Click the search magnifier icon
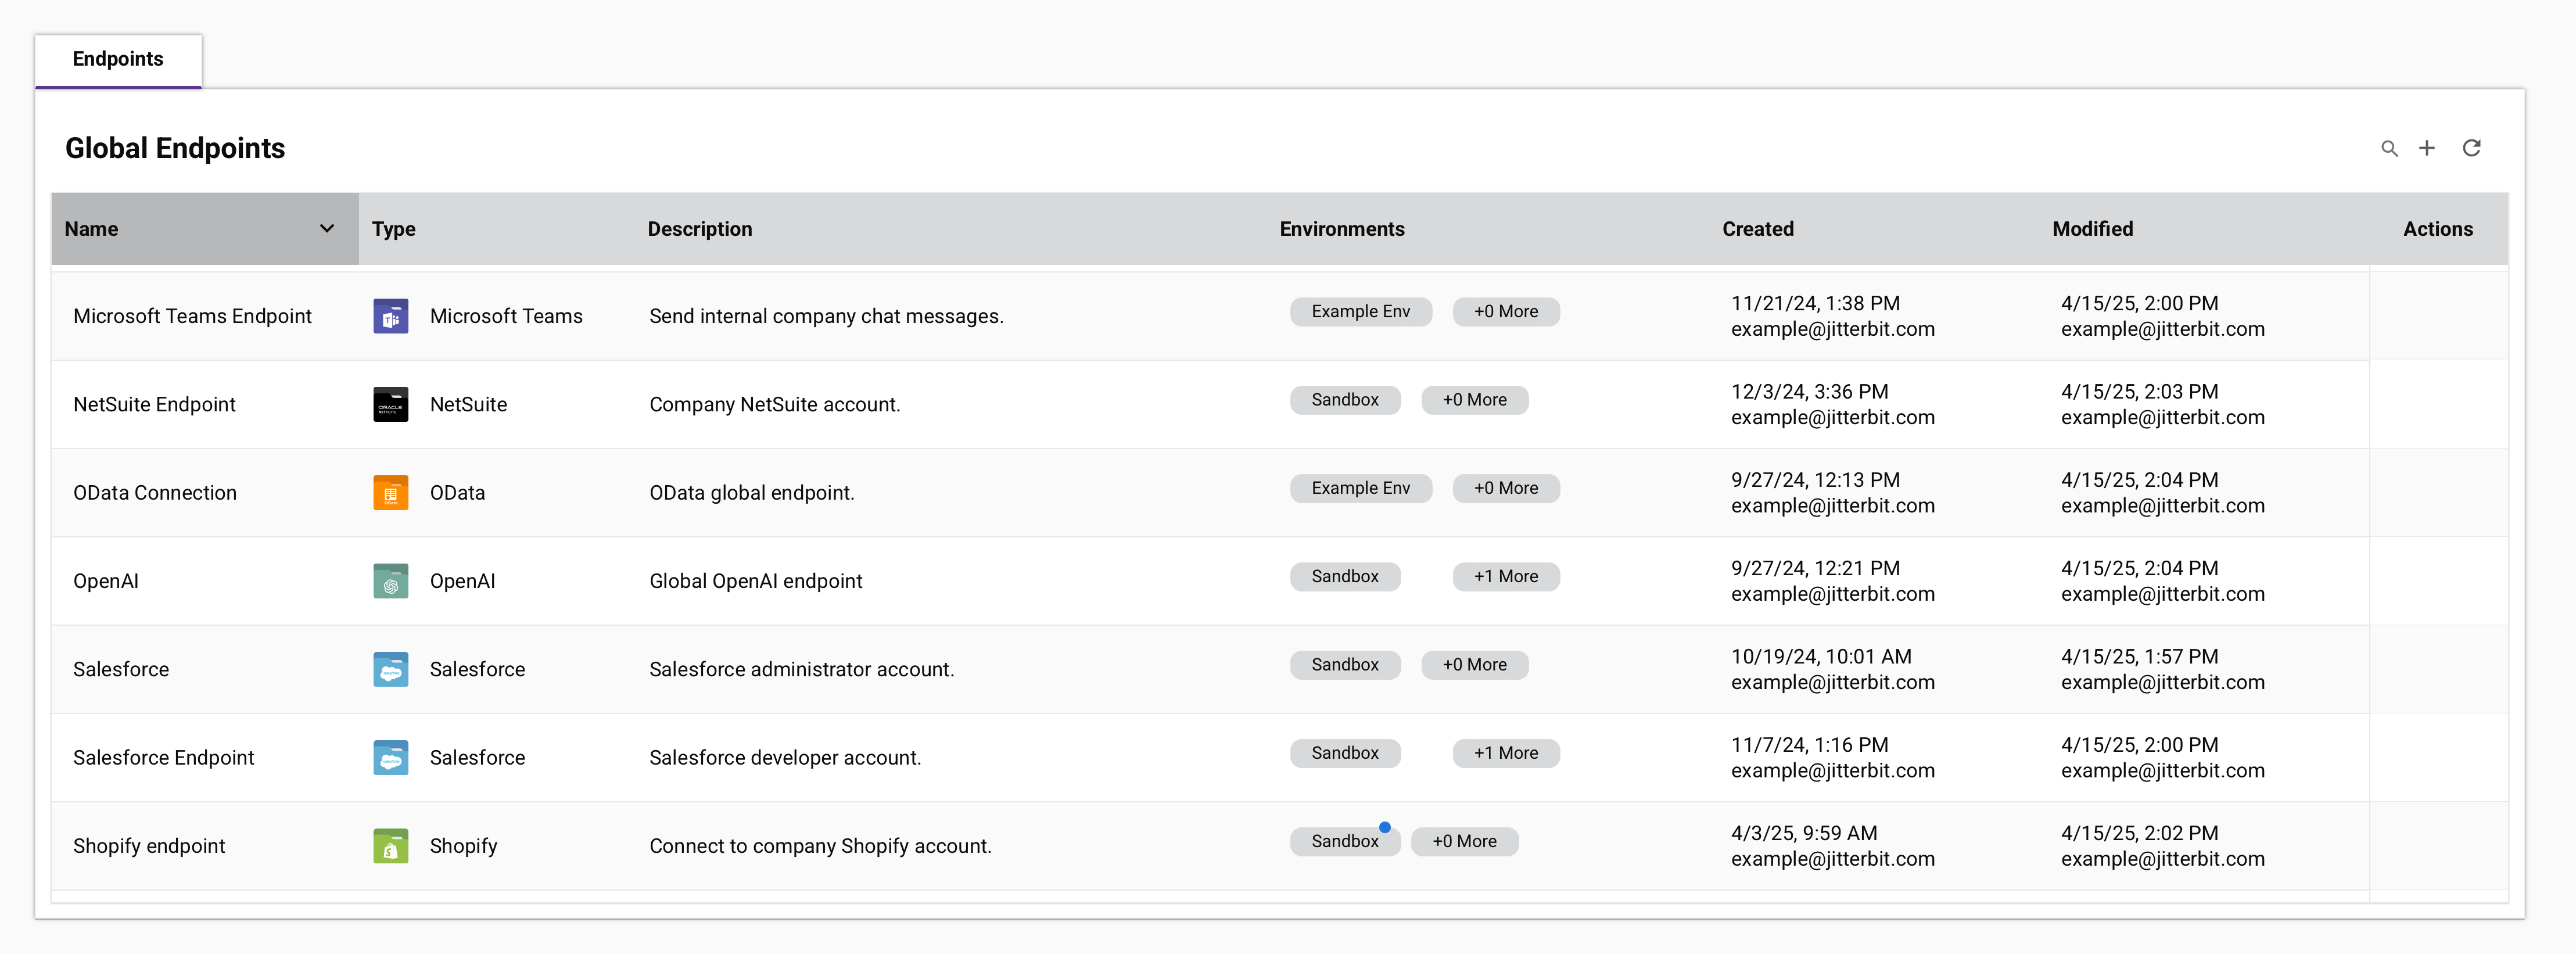This screenshot has width=2576, height=954. click(x=2389, y=149)
